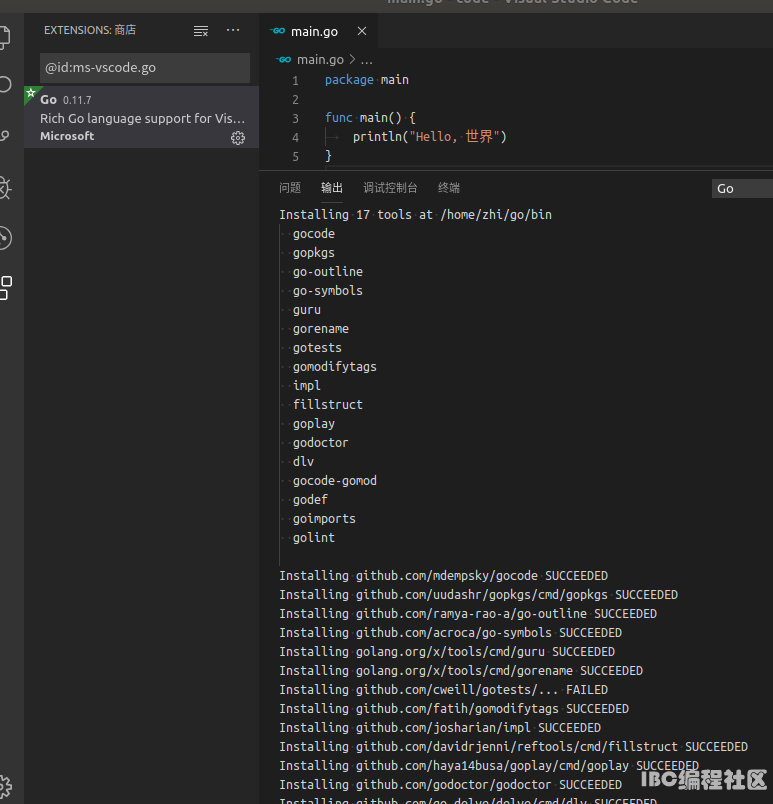Click the 'package' keyword in editor
Viewport: 773px width, 804px height.
pyautogui.click(x=349, y=80)
